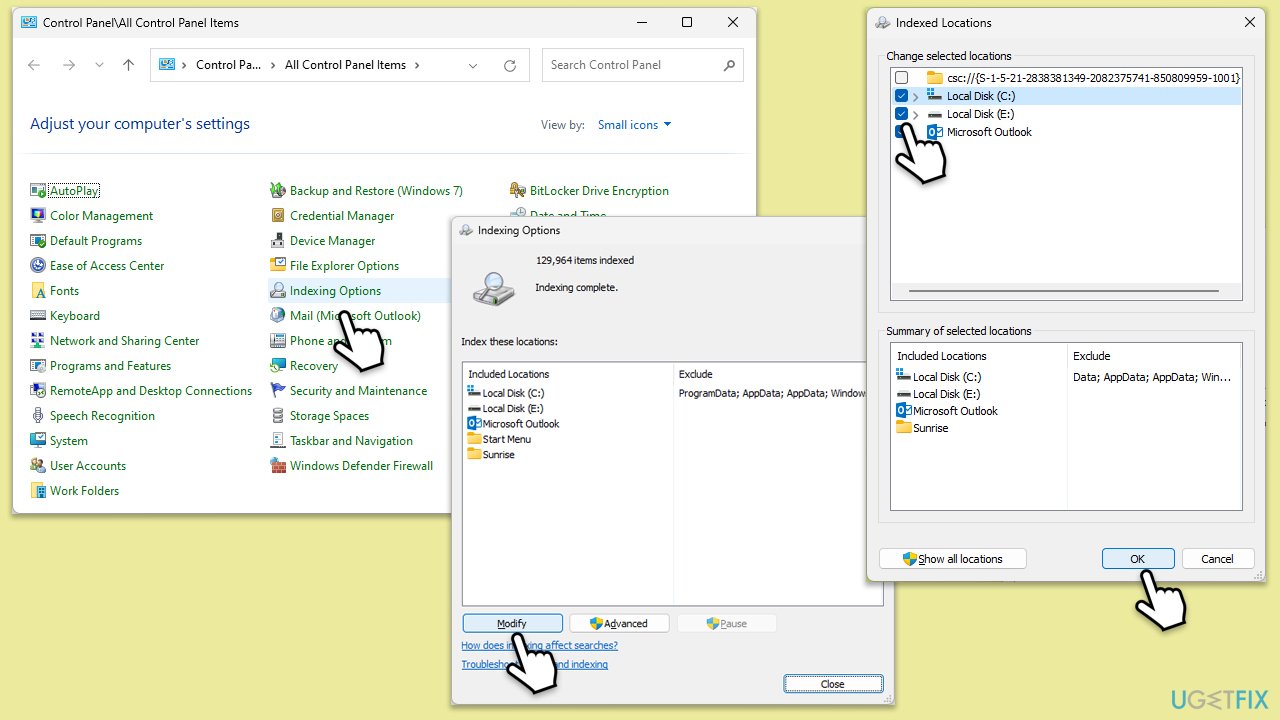Open the AutoPlay control panel icon
Viewport: 1280px width, 720px height.
(38, 191)
